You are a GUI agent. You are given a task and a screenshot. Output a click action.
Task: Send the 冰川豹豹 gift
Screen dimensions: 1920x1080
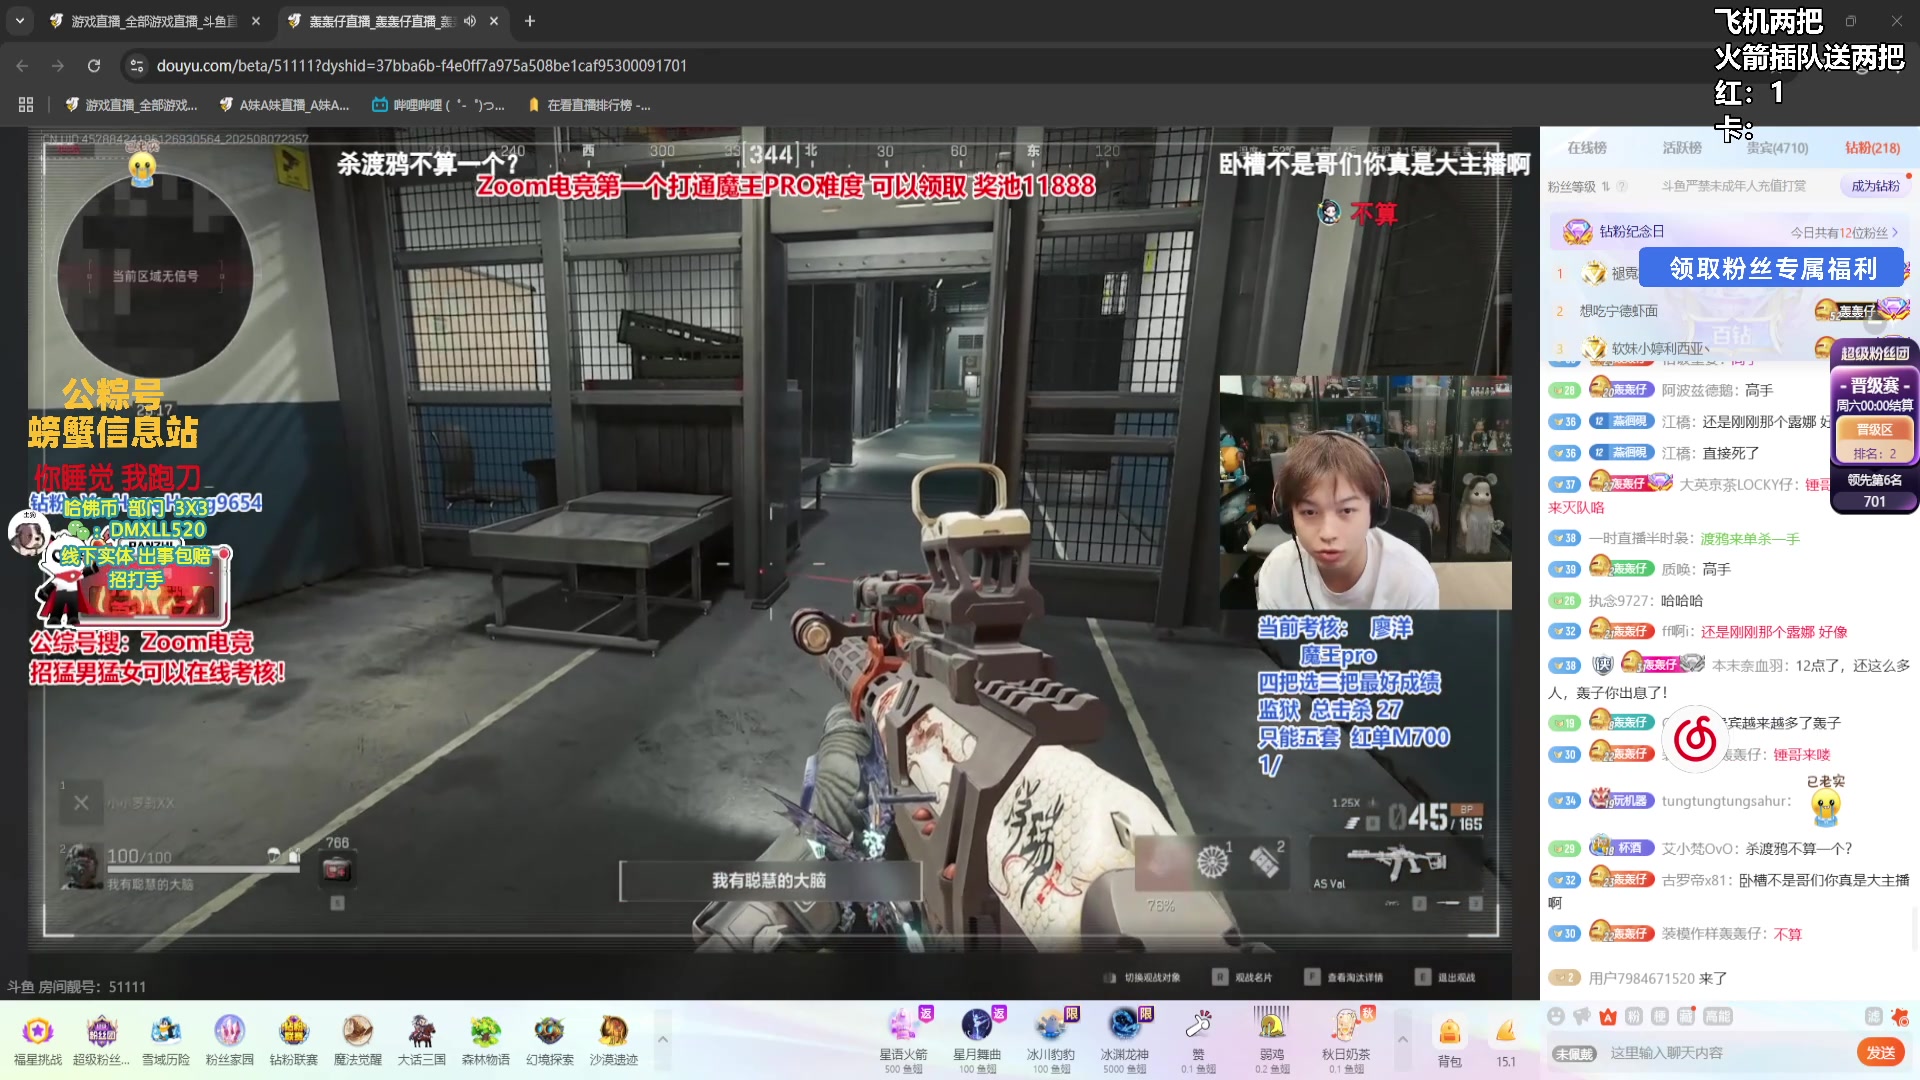pos(1050,1040)
